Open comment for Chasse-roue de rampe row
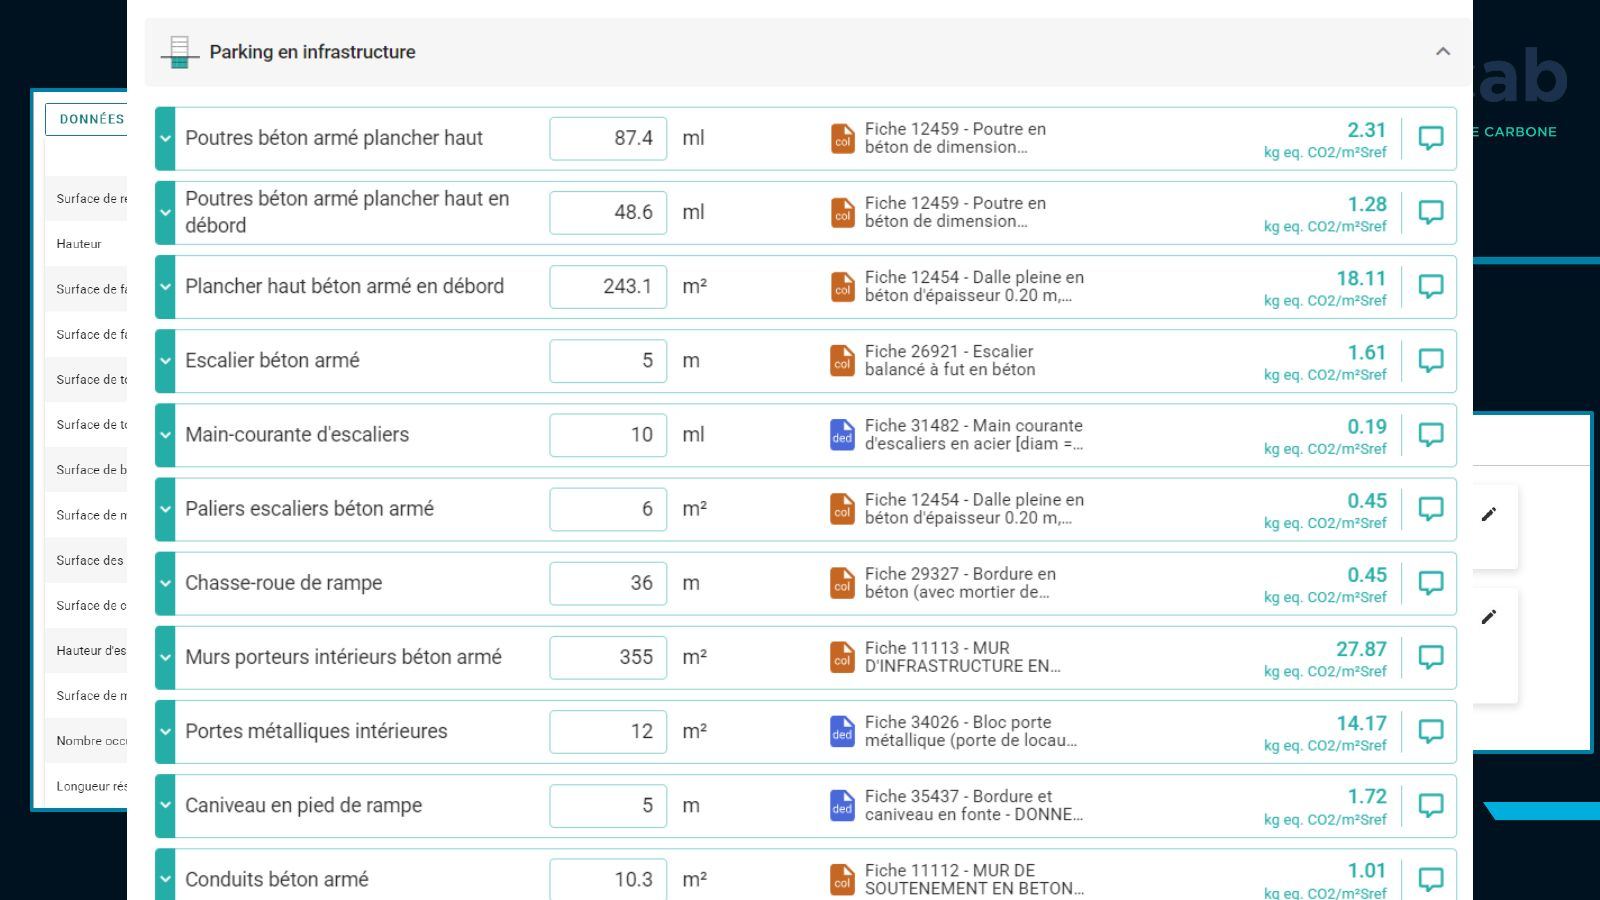Viewport: 1600px width, 900px height. 1431,583
